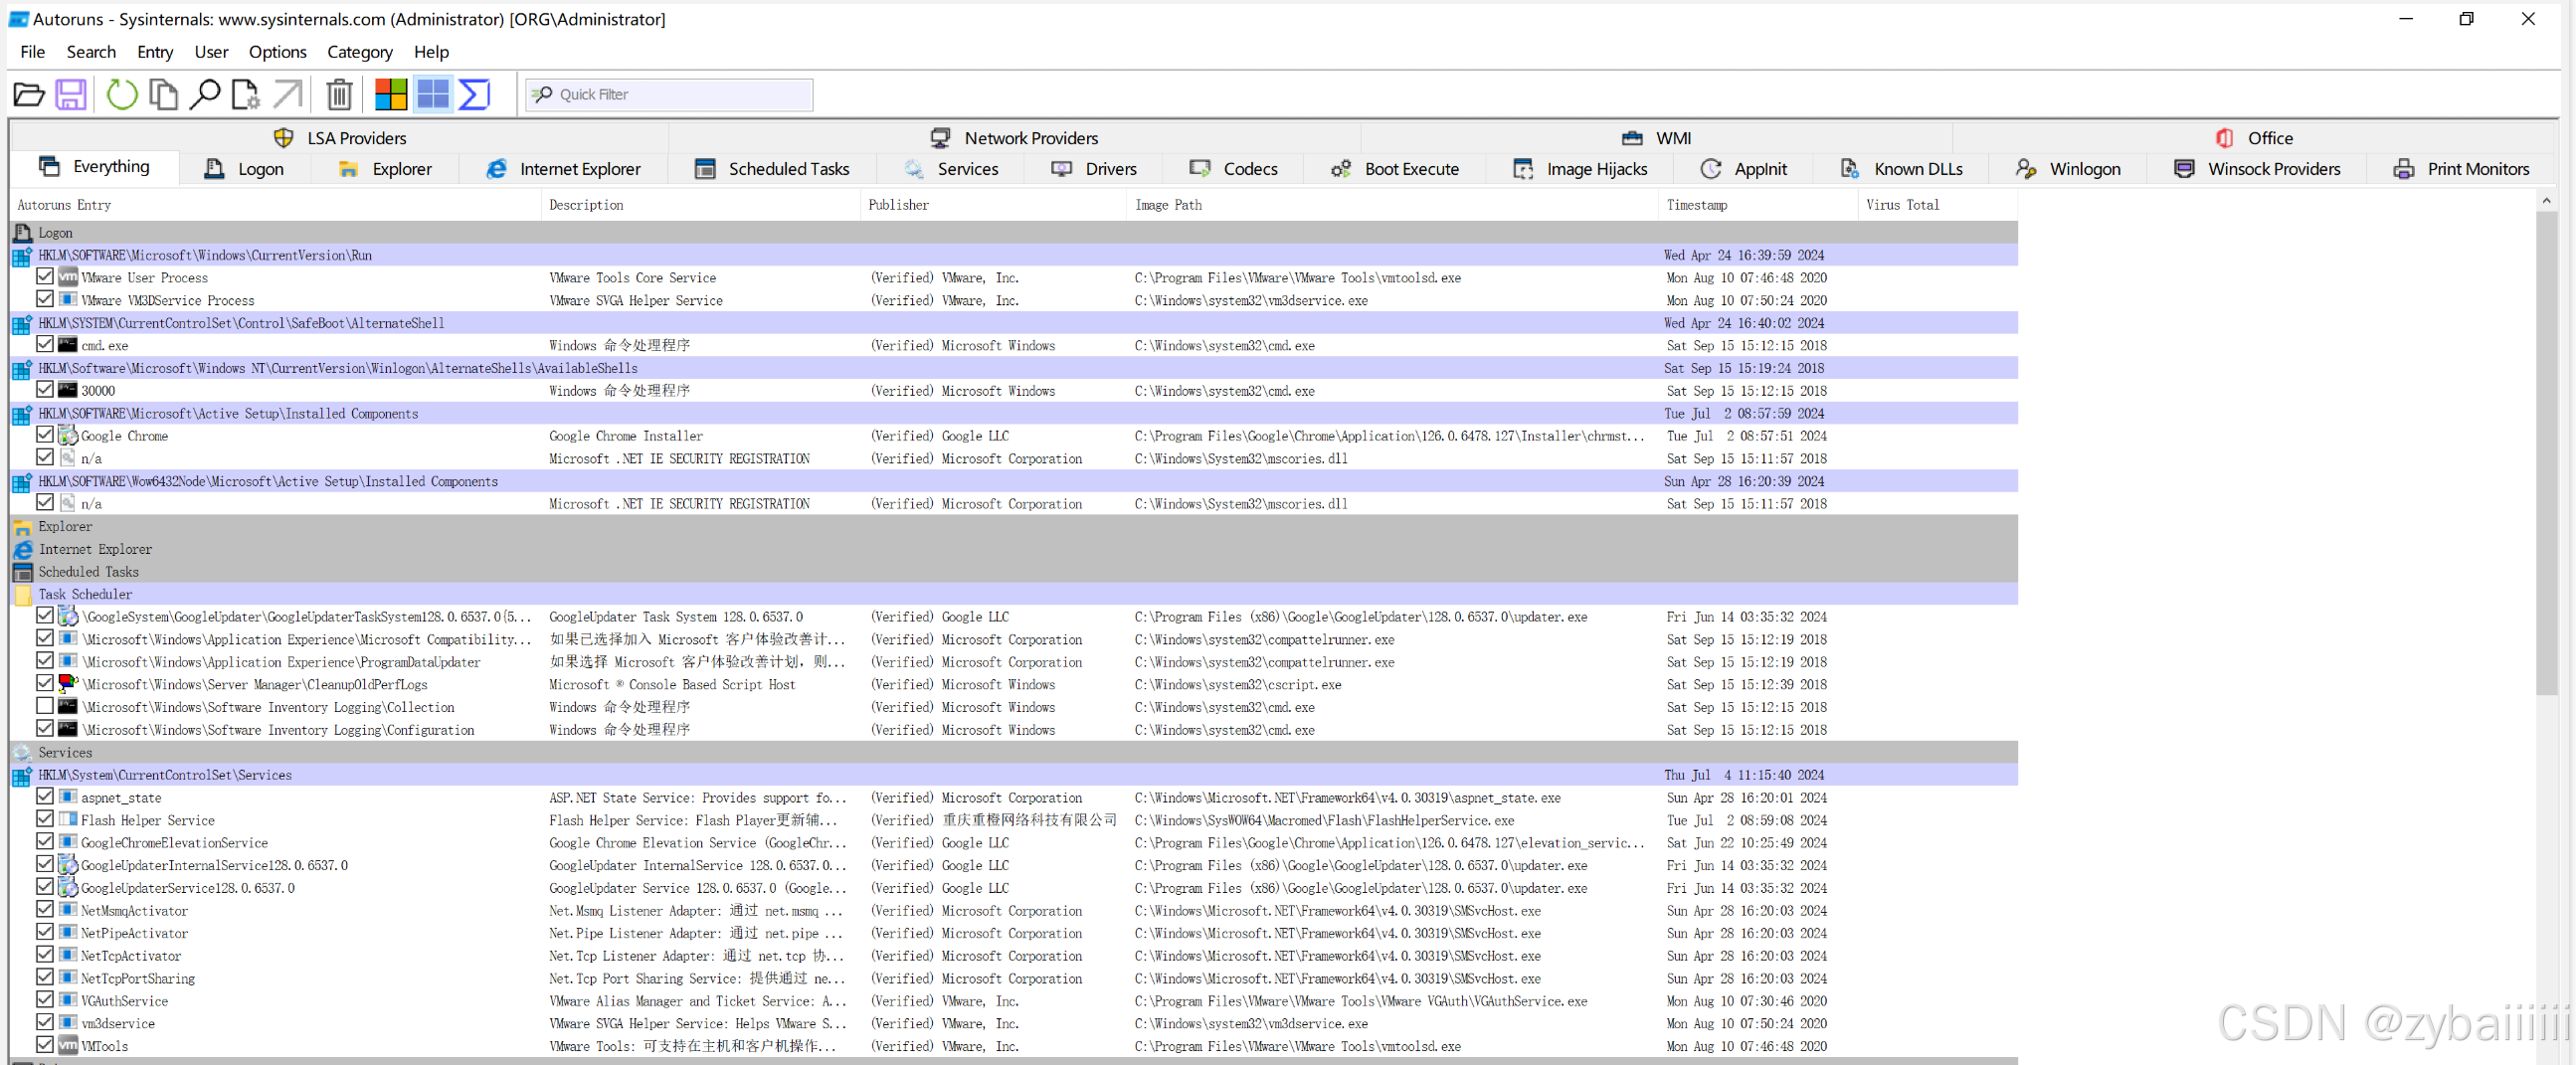This screenshot has height=1065, width=2576.
Task: Uncheck the Google Chrome Installed Components entry
Action: (45, 434)
